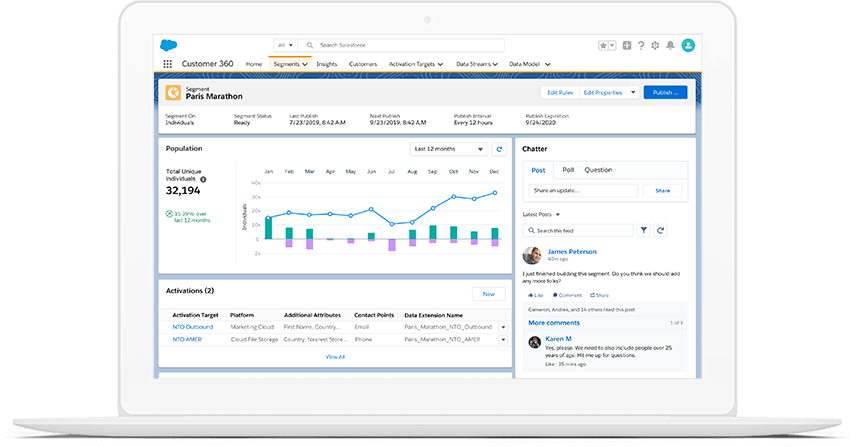Share James Peterson's post
The image size is (857, 447).
(600, 295)
